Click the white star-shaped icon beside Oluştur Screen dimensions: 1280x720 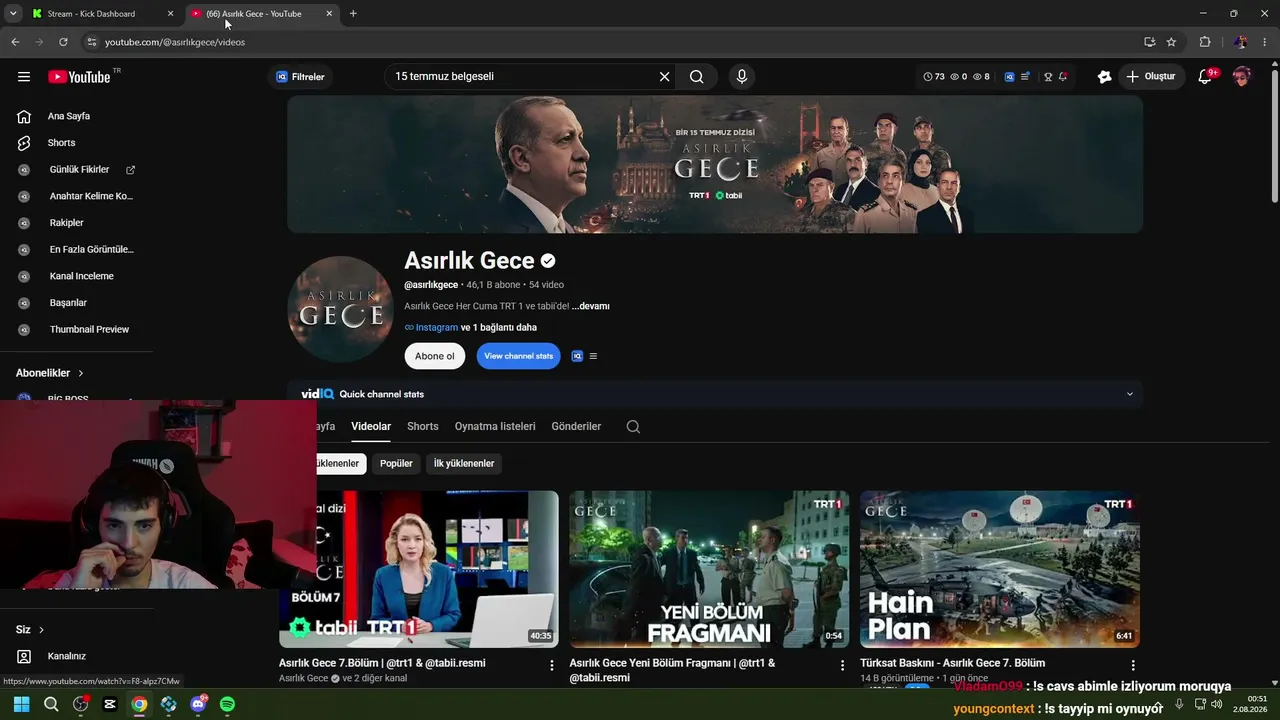click(x=1104, y=77)
